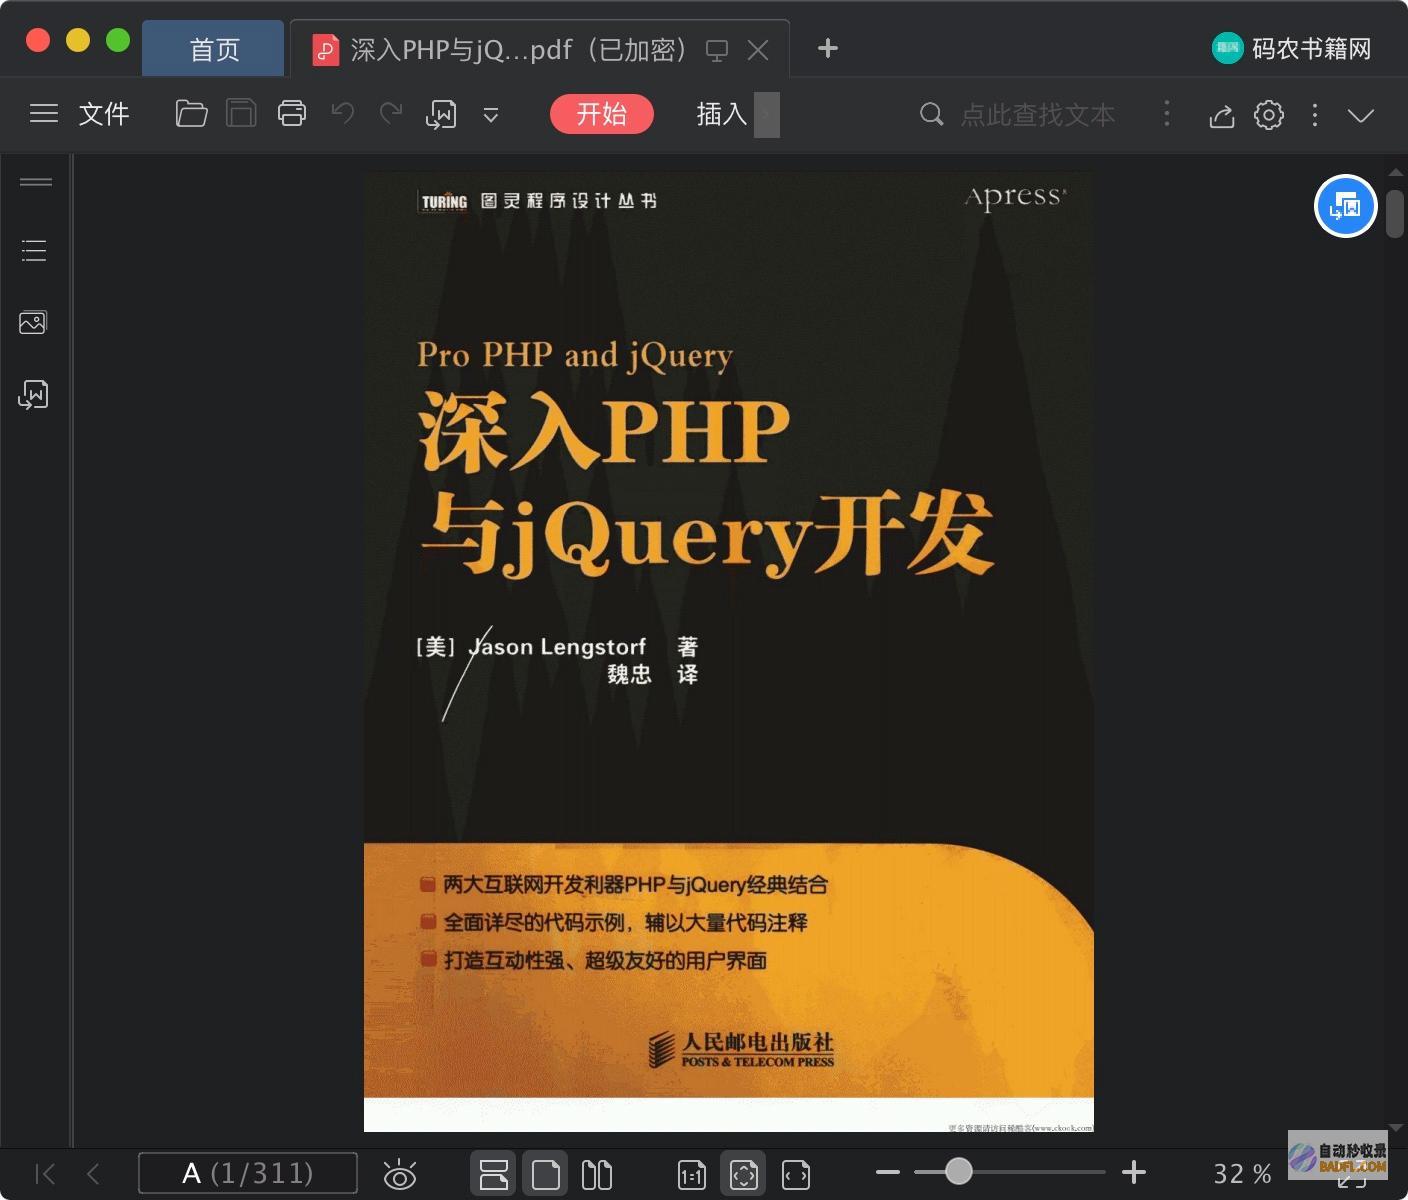Switch to single page view
Screen dimensions: 1408x1200
pyautogui.click(x=545, y=1174)
